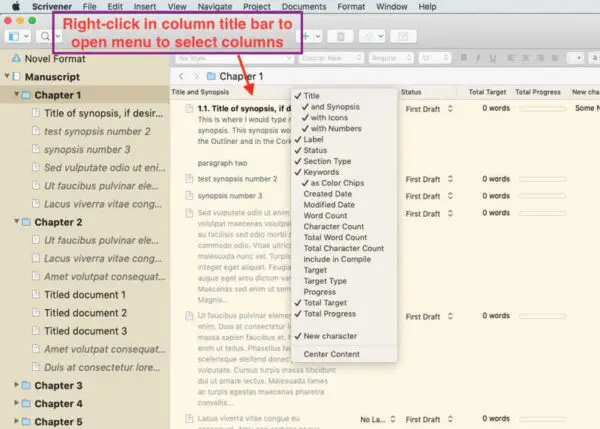The height and width of the screenshot is (429, 600).
Task: Click progress bar in test synopsis number 2 row
Action: coord(542,179)
